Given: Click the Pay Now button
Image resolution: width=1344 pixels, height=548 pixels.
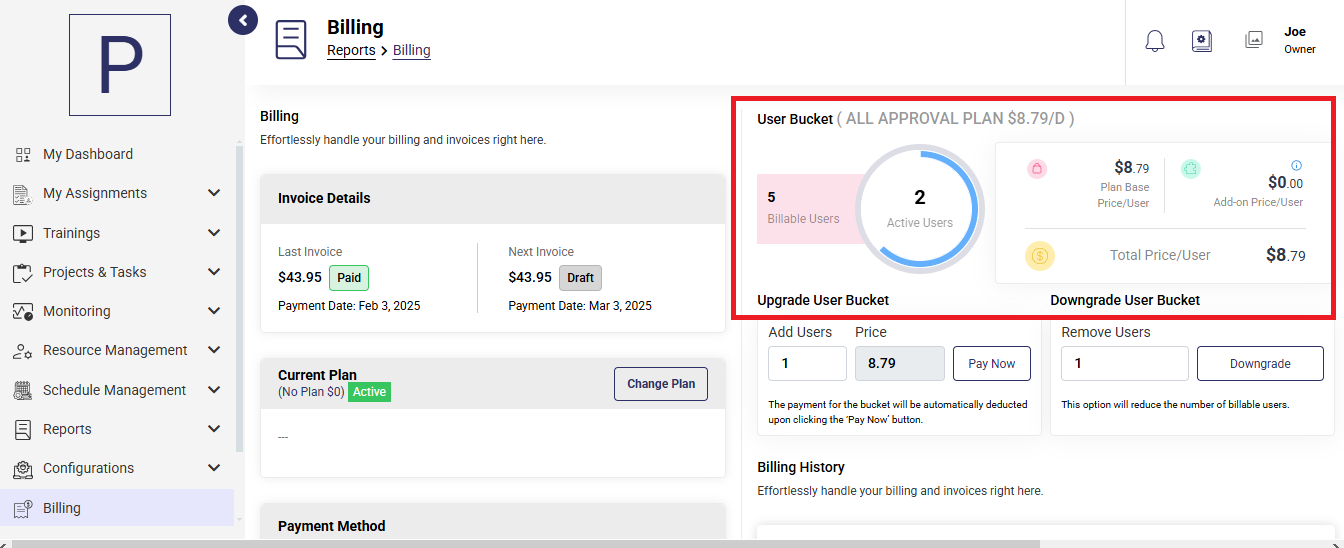Looking at the screenshot, I should pos(992,364).
